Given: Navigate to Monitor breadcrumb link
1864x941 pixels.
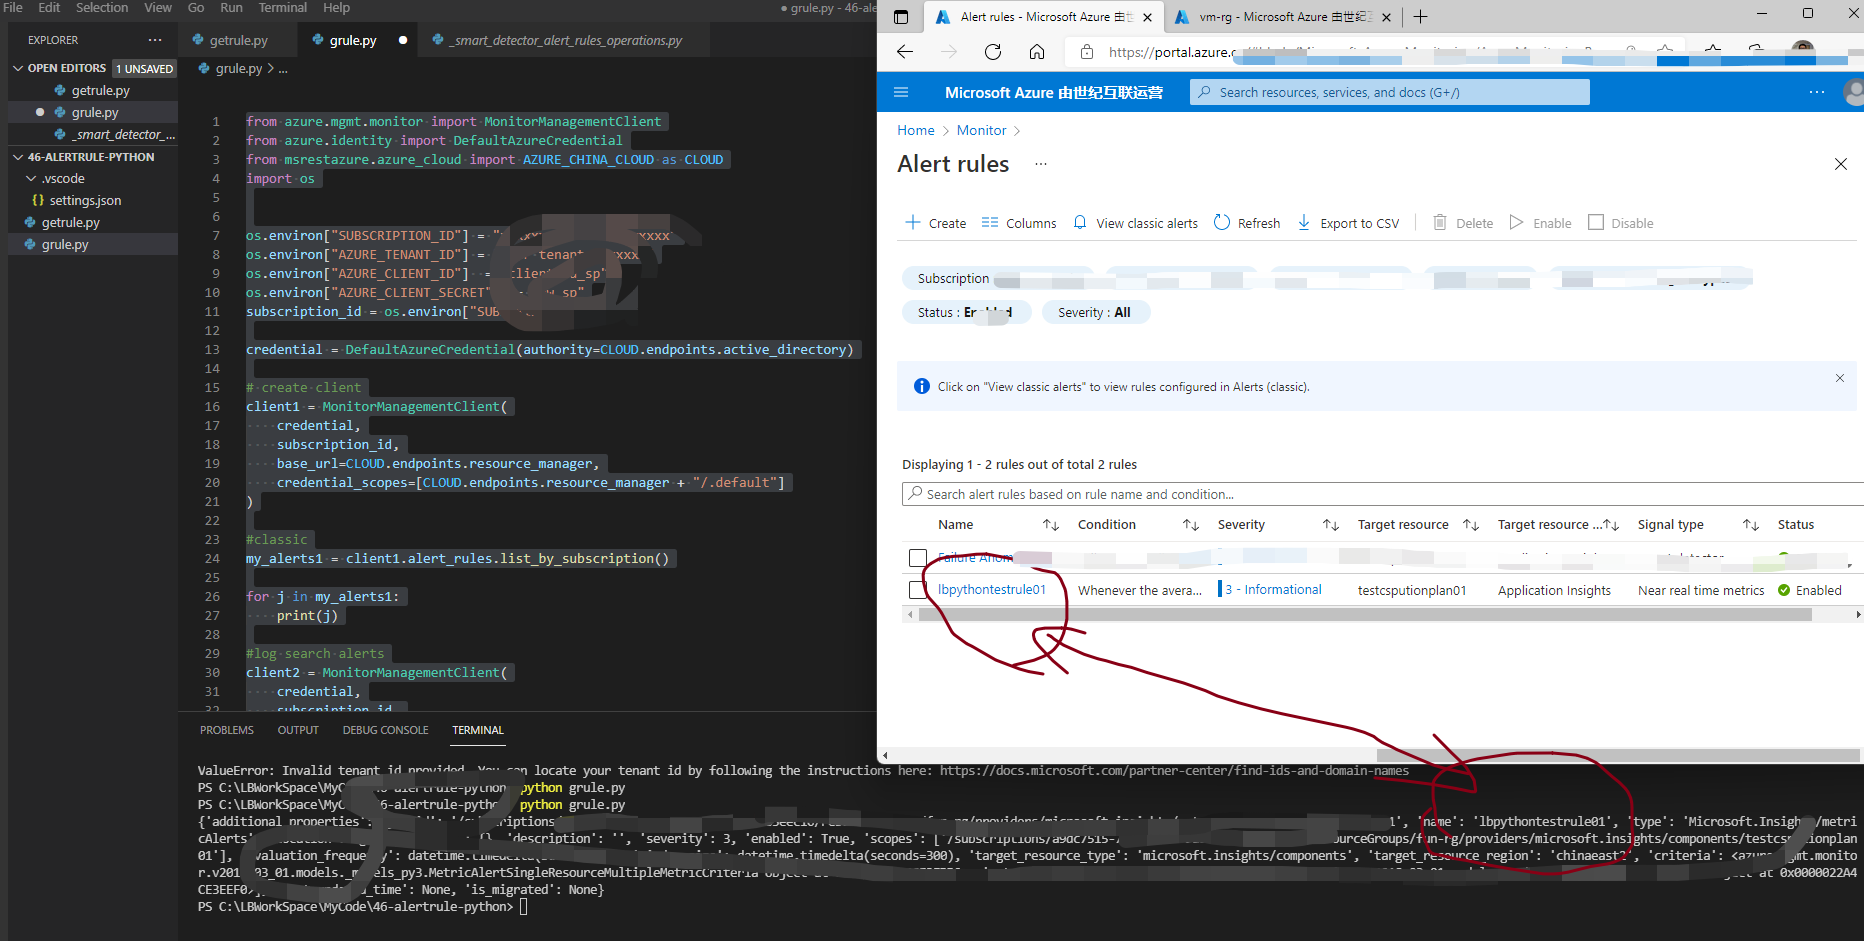Looking at the screenshot, I should (981, 130).
